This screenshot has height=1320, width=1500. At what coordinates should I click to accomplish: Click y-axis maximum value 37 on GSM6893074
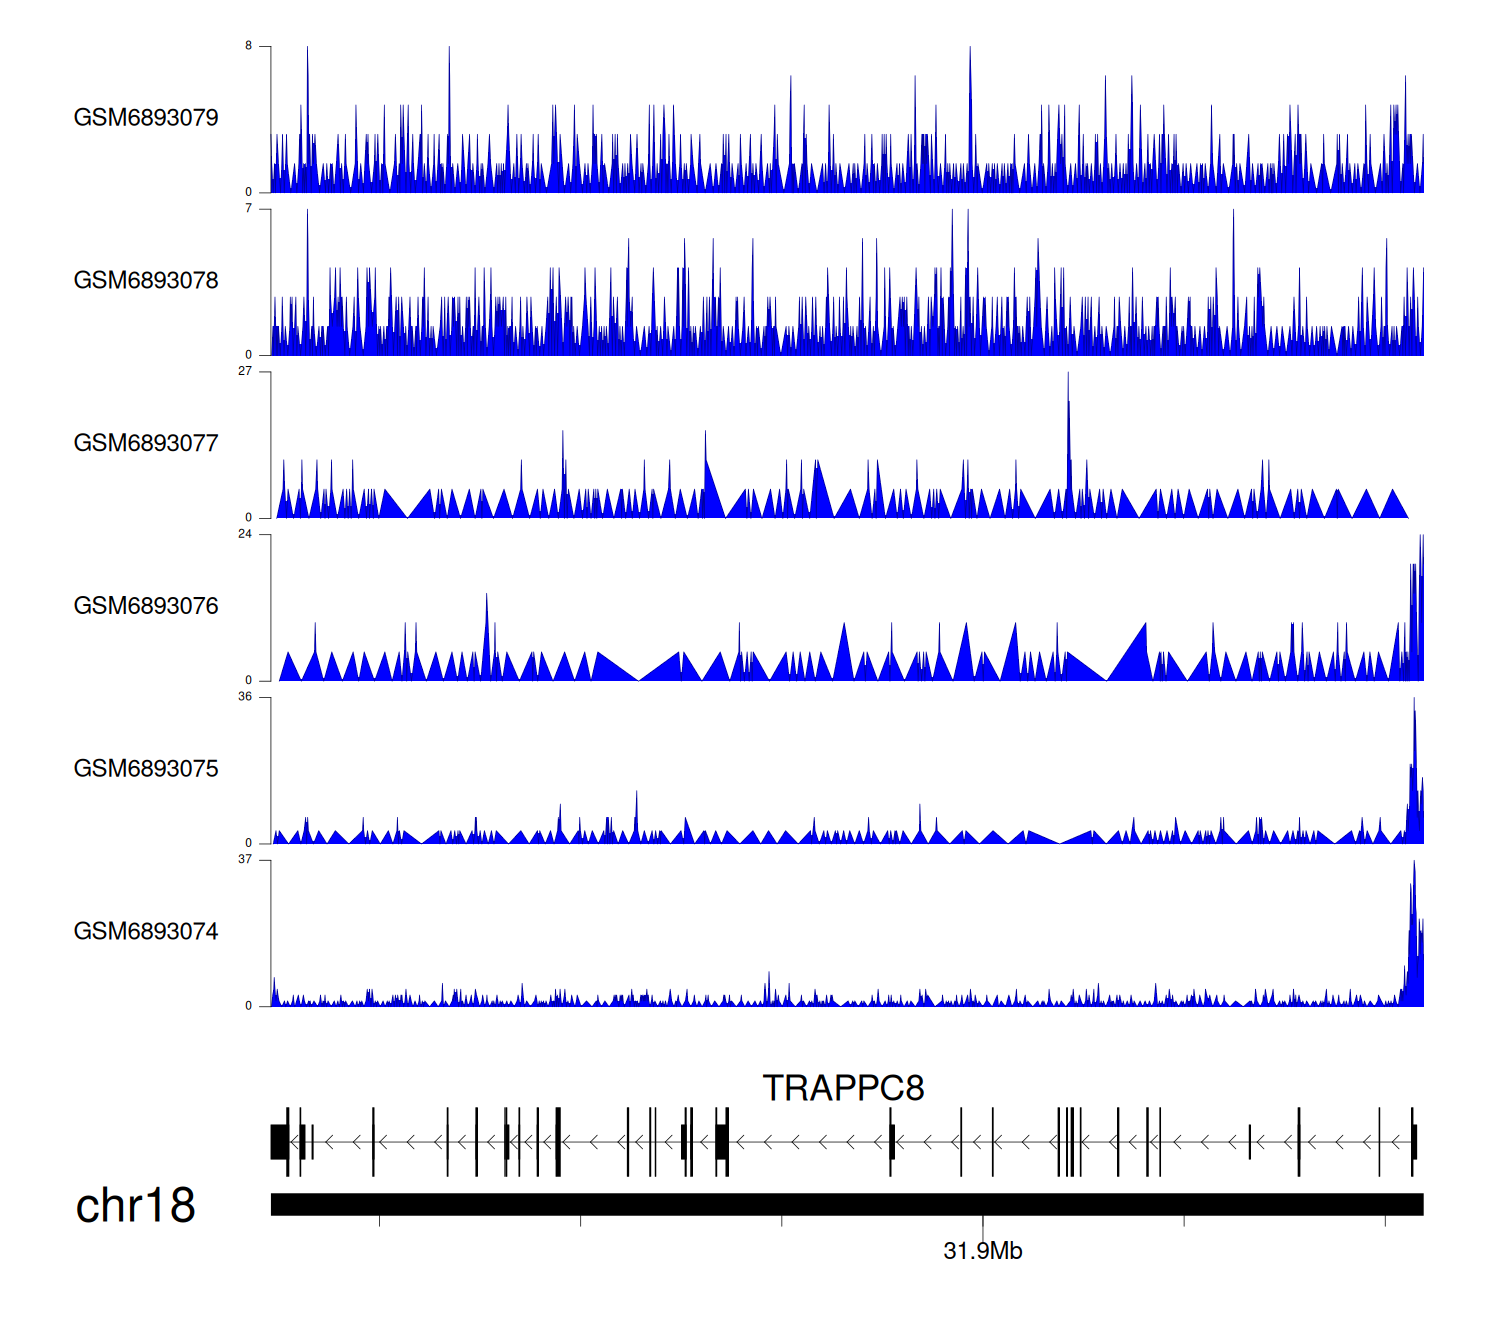[245, 859]
